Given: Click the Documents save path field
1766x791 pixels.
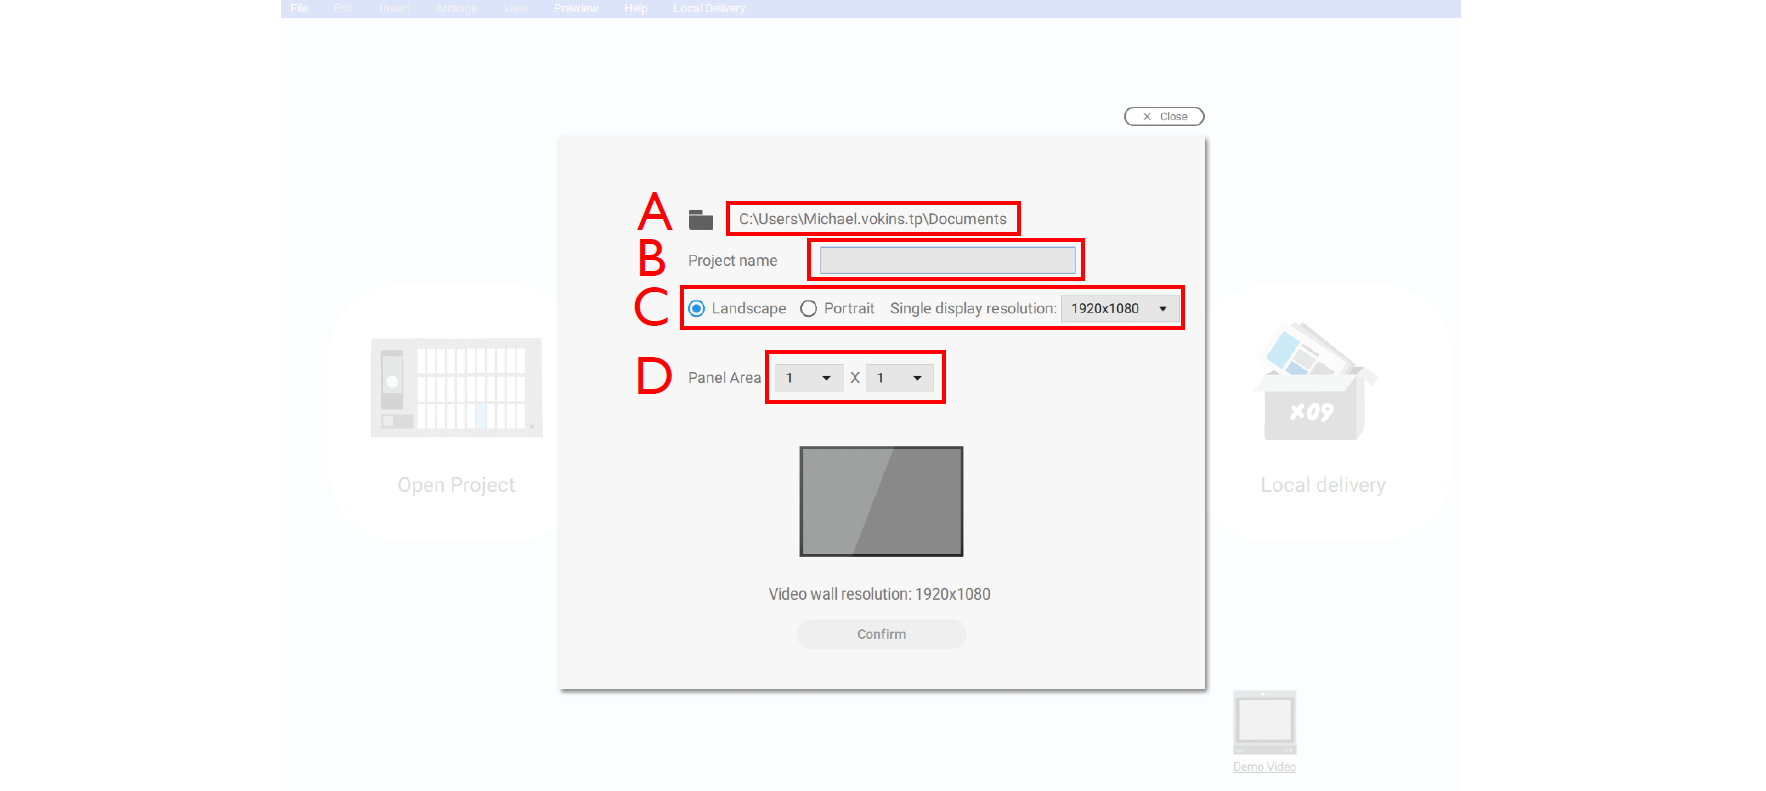Looking at the screenshot, I should (x=872, y=219).
